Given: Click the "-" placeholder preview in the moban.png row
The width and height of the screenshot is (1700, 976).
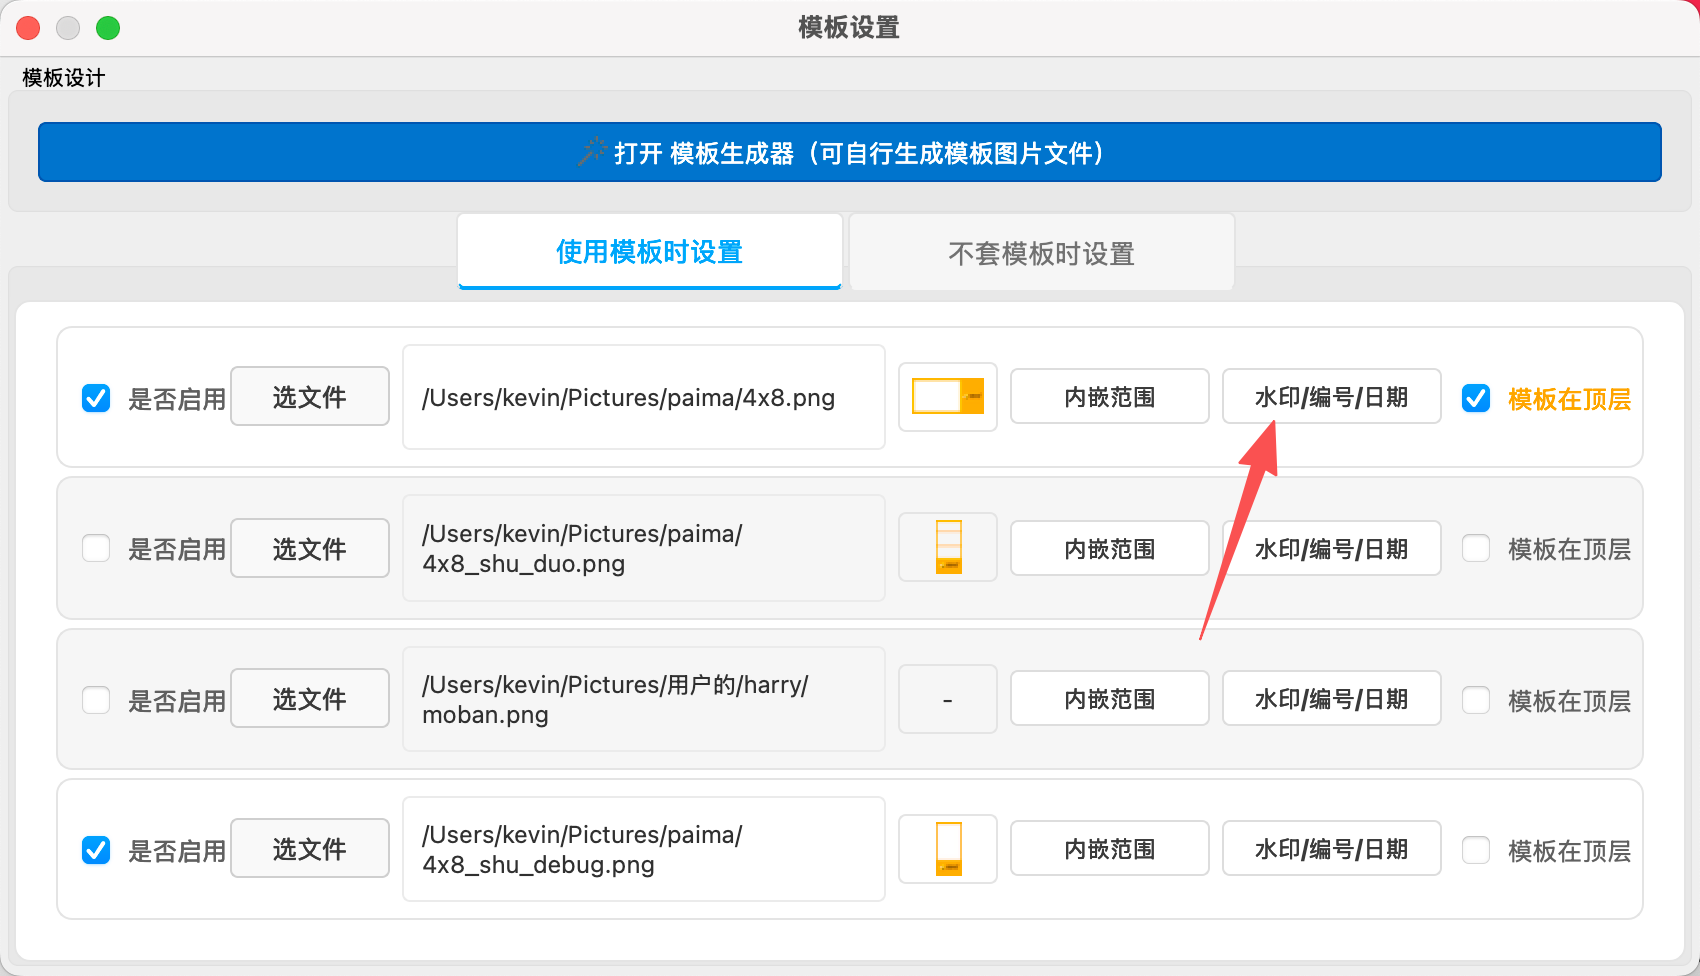Looking at the screenshot, I should 947,698.
